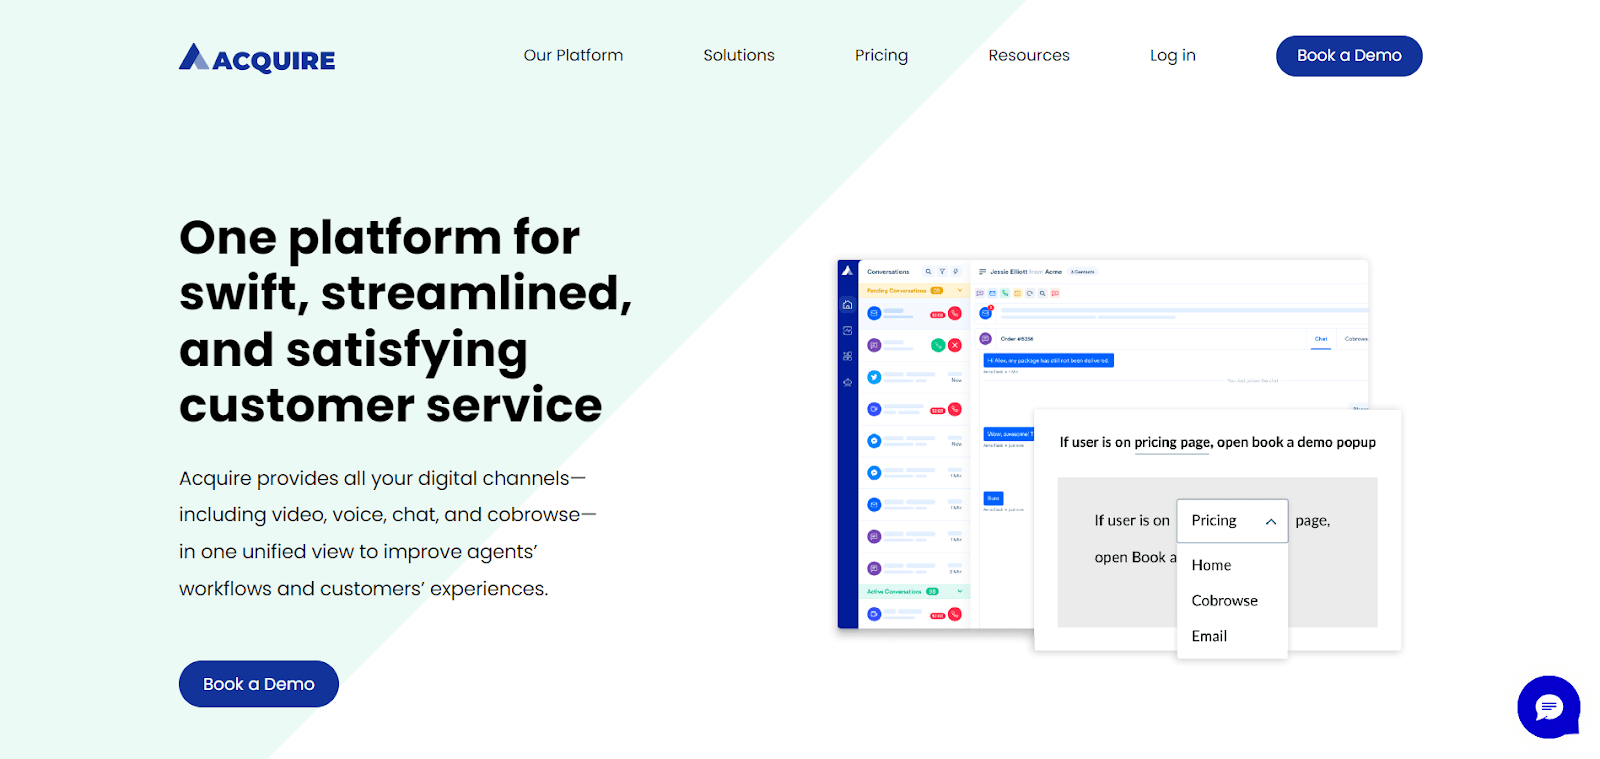This screenshot has width=1600, height=759.
Task: Click the purple chat icon in the chat toolbar
Action: [x=980, y=293]
